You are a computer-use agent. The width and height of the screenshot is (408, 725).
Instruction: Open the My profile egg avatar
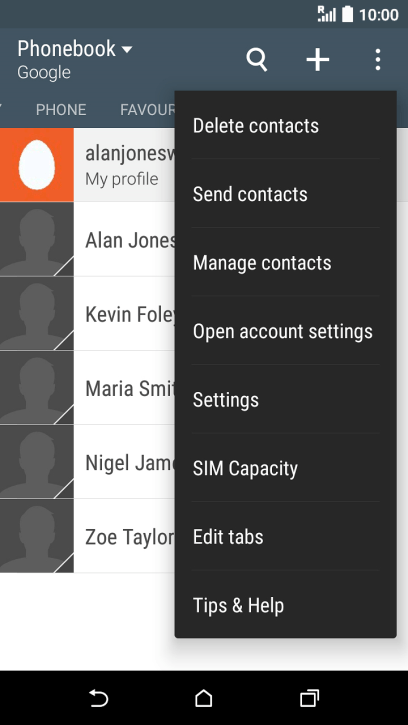(x=37, y=165)
